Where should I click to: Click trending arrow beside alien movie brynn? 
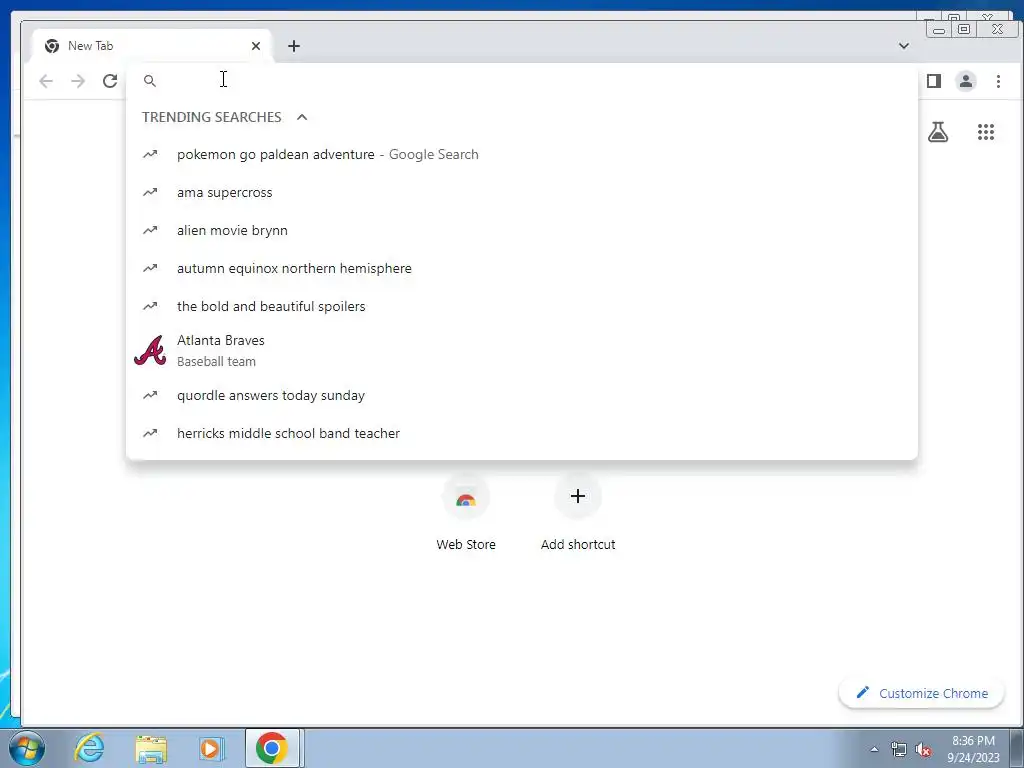pyautogui.click(x=150, y=230)
